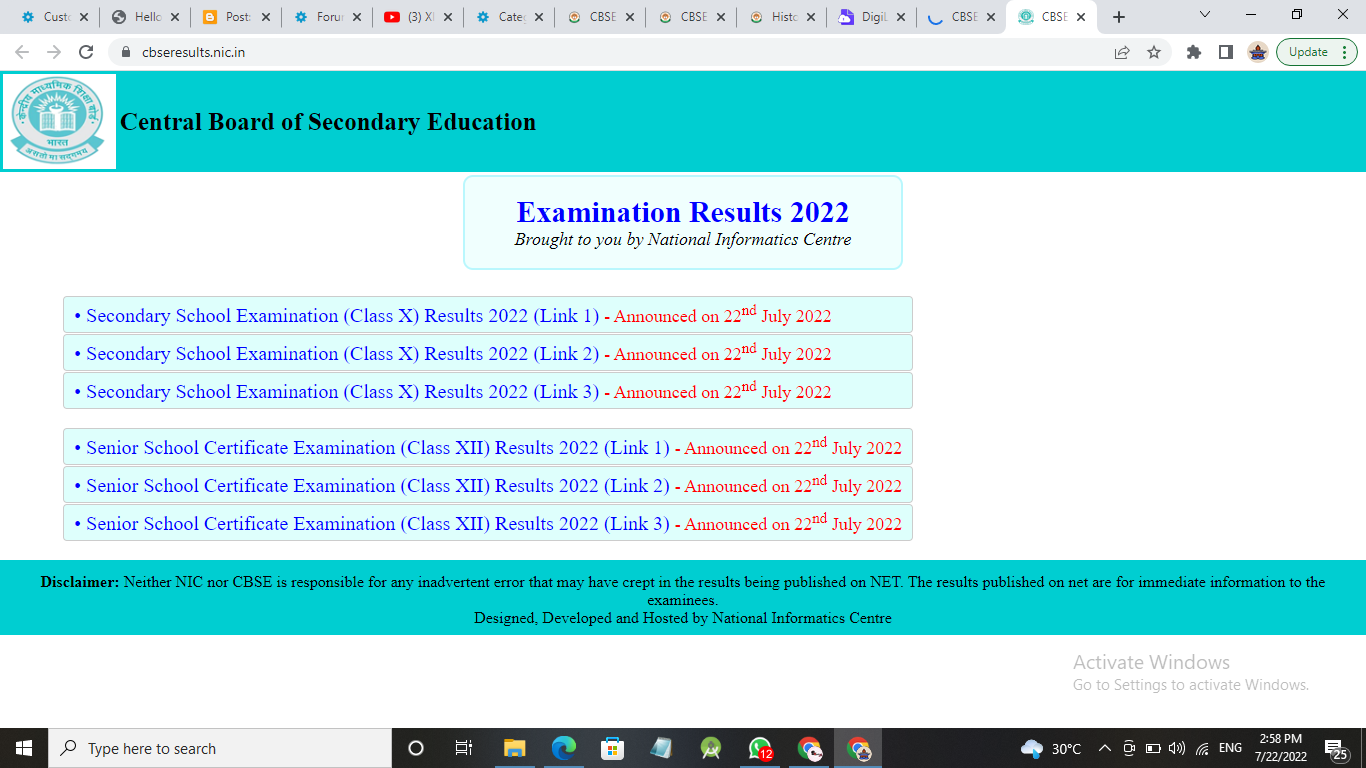The width and height of the screenshot is (1366, 768).
Task: Share this page using the share icon
Action: [1122, 52]
